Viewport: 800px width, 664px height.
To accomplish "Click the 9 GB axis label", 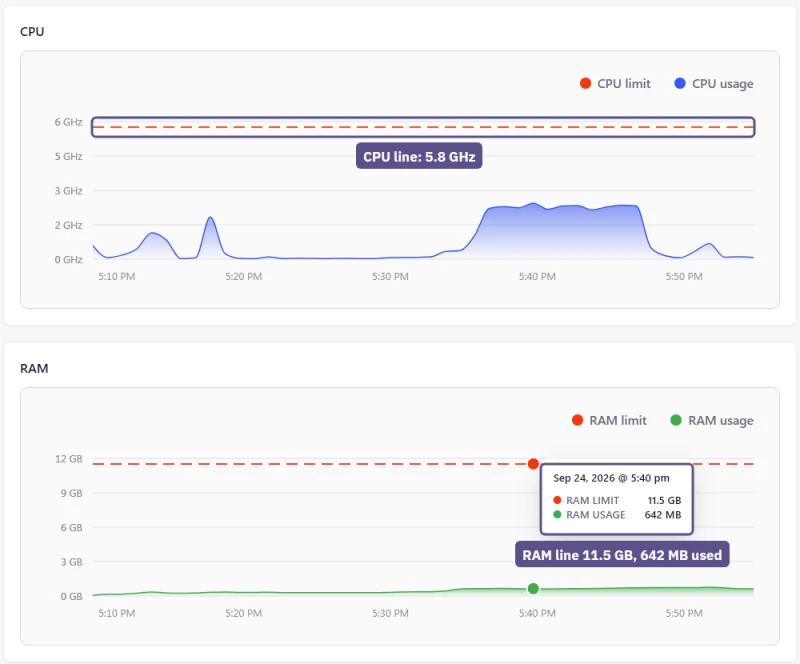I will click(71, 493).
